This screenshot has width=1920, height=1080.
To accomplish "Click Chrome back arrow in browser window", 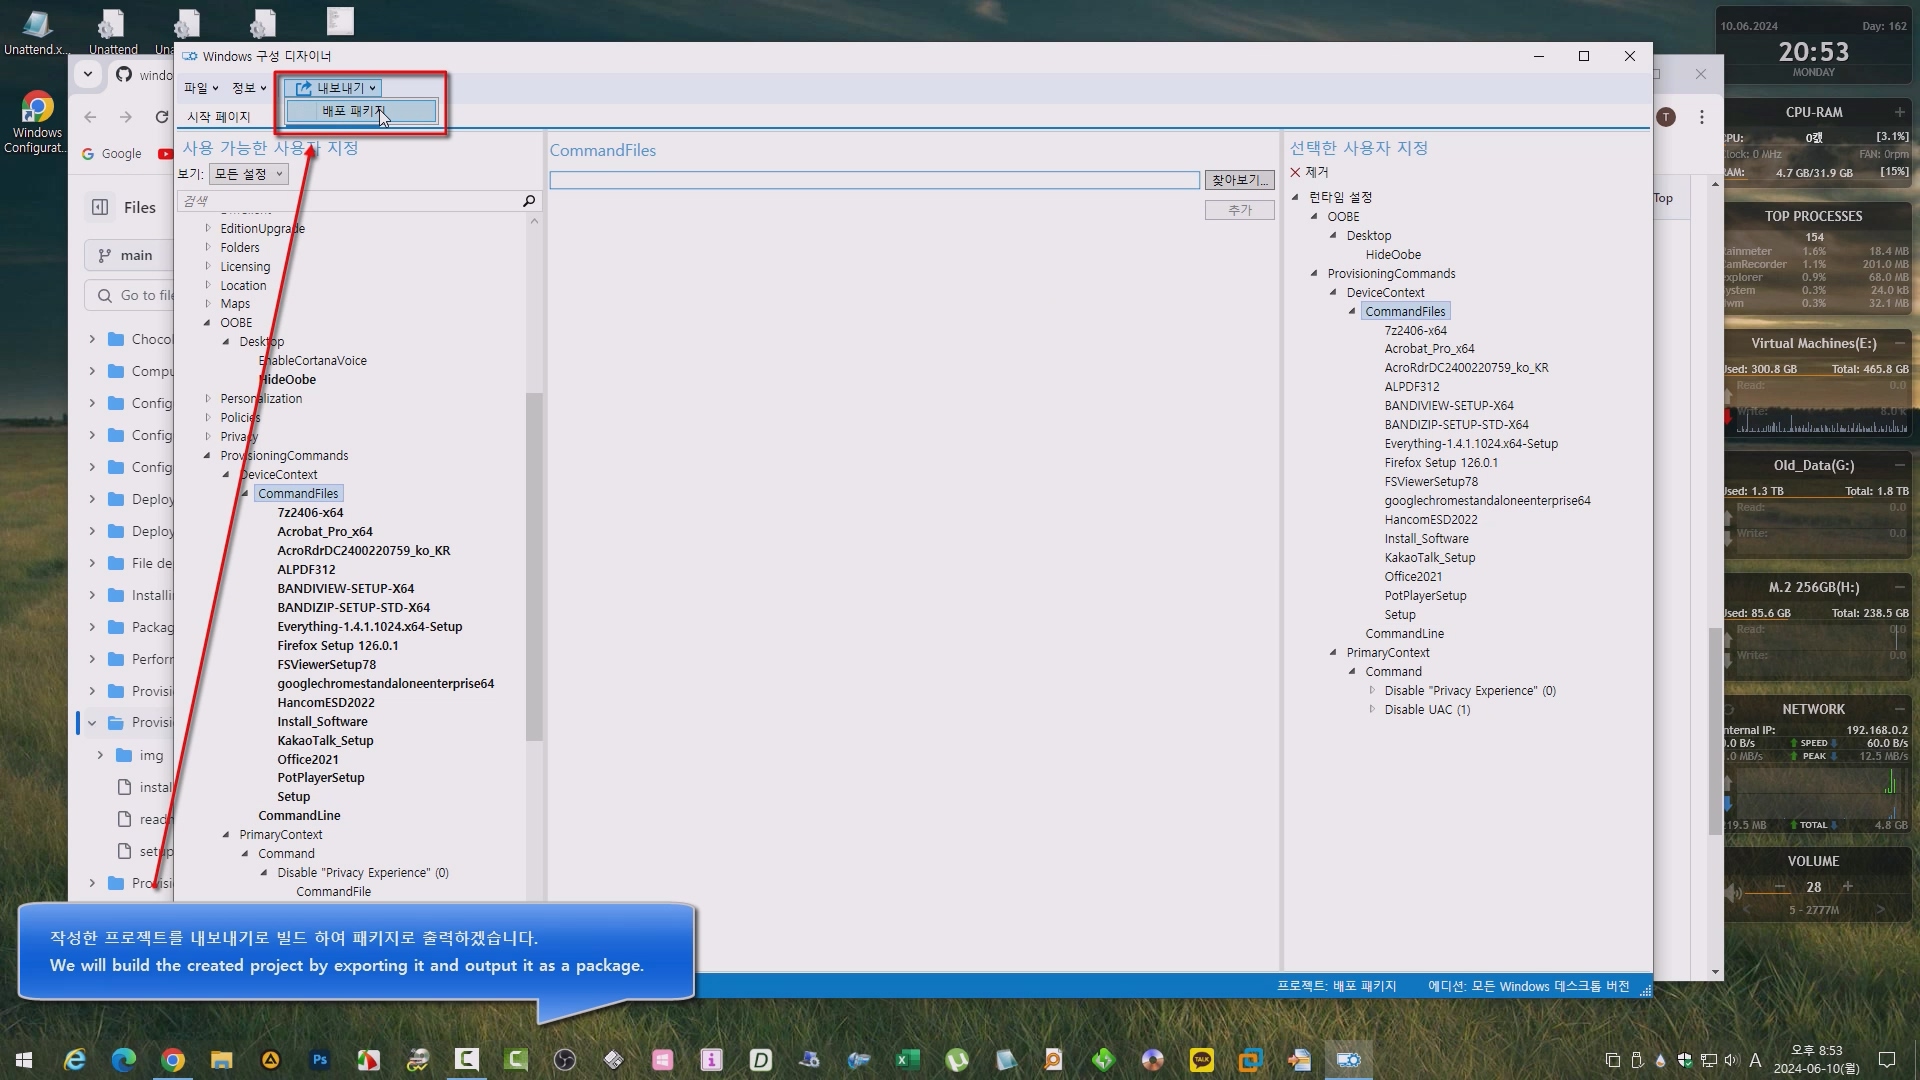I will pyautogui.click(x=90, y=117).
